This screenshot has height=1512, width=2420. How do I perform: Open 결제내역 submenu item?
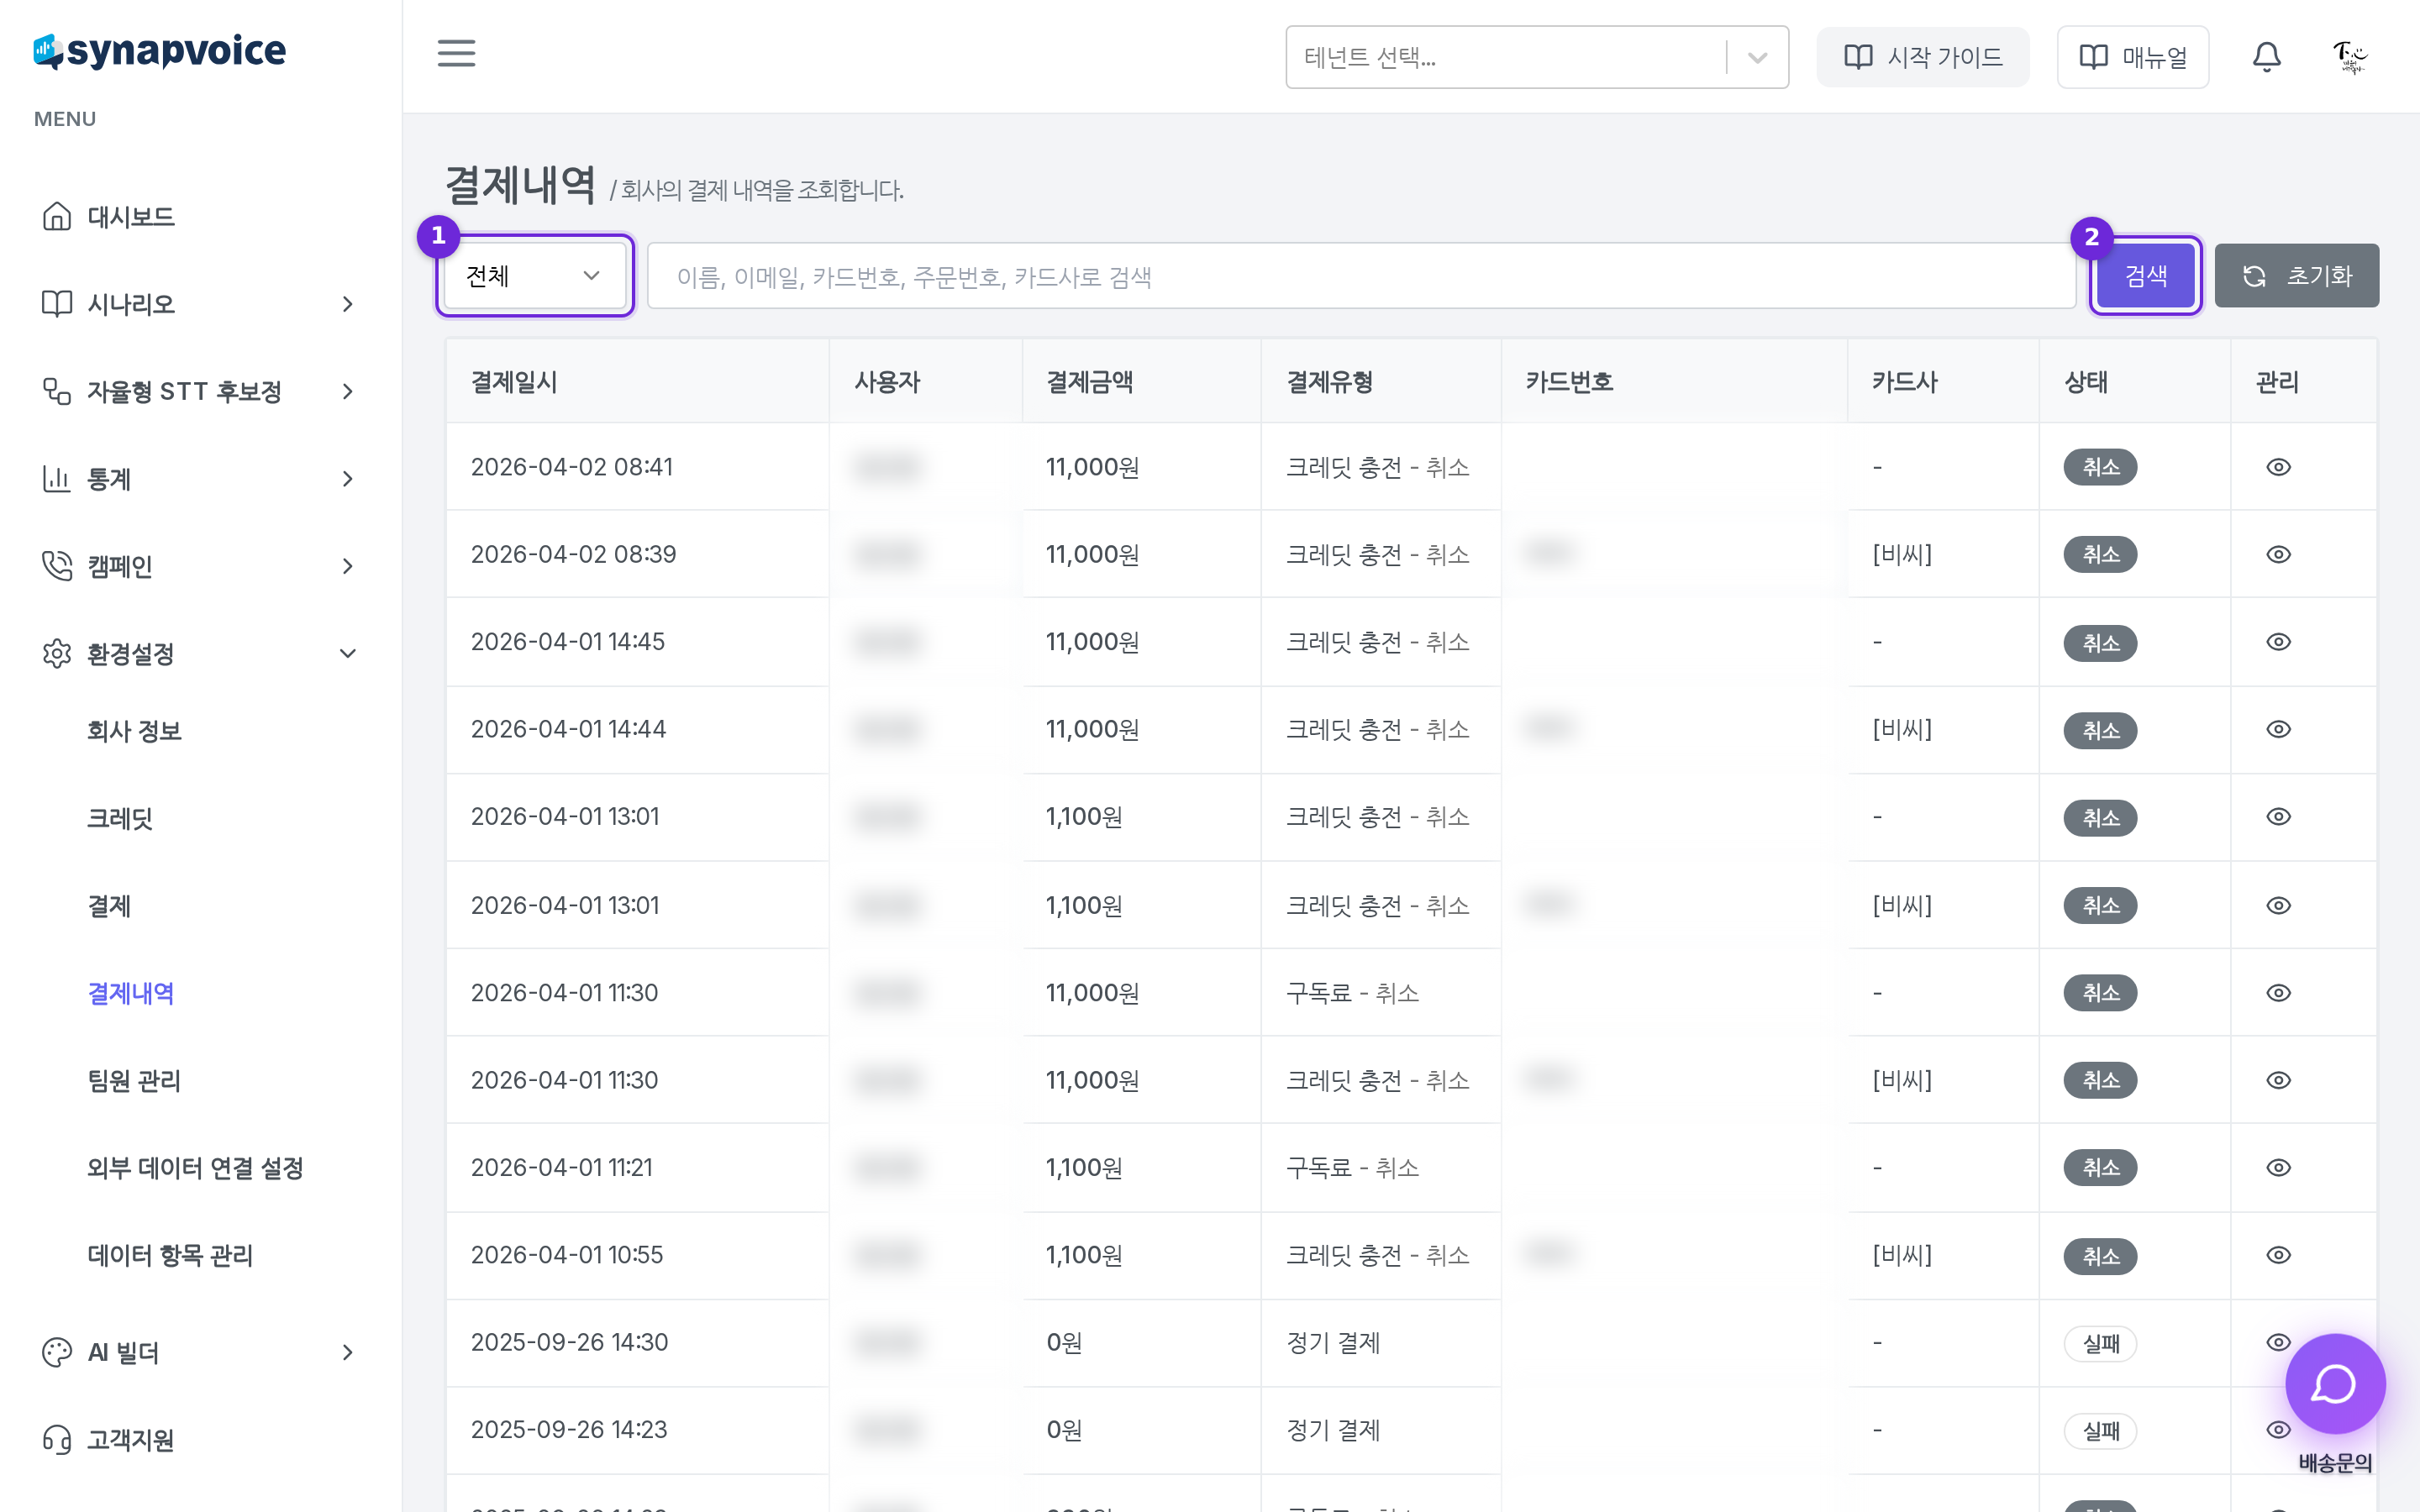[131, 993]
